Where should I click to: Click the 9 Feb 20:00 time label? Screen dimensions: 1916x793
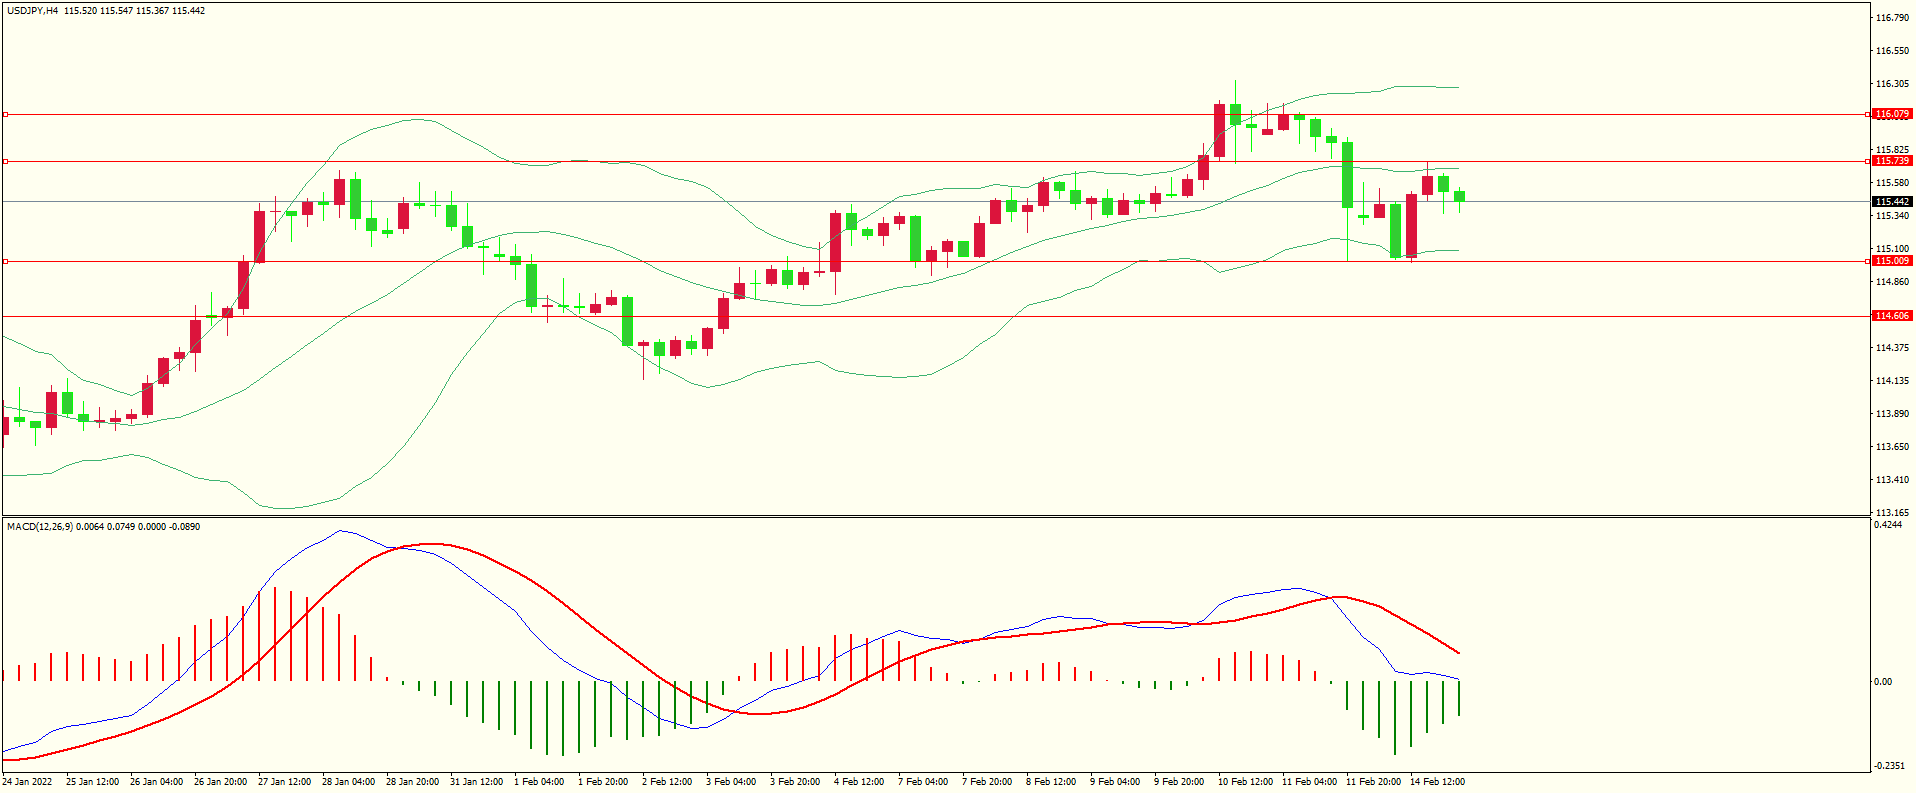click(x=1180, y=782)
